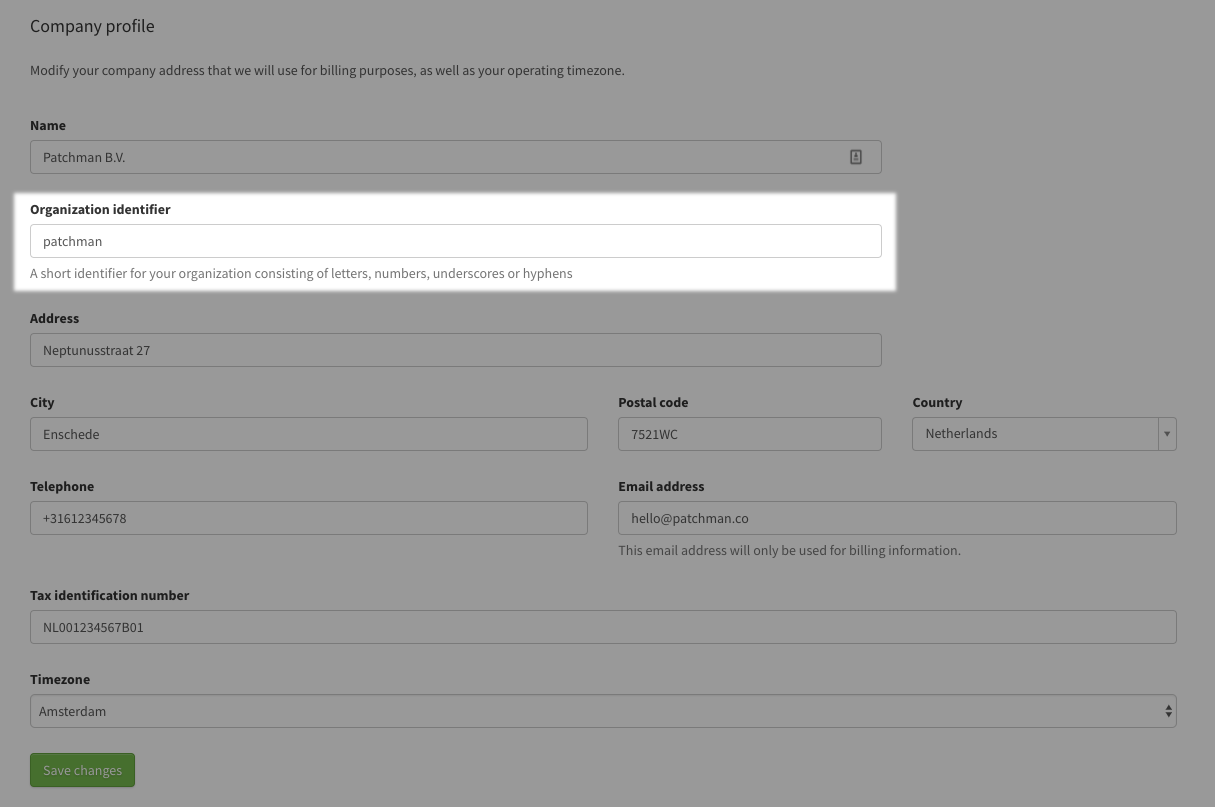
Task: Click the Company profile heading
Action: [92, 26]
